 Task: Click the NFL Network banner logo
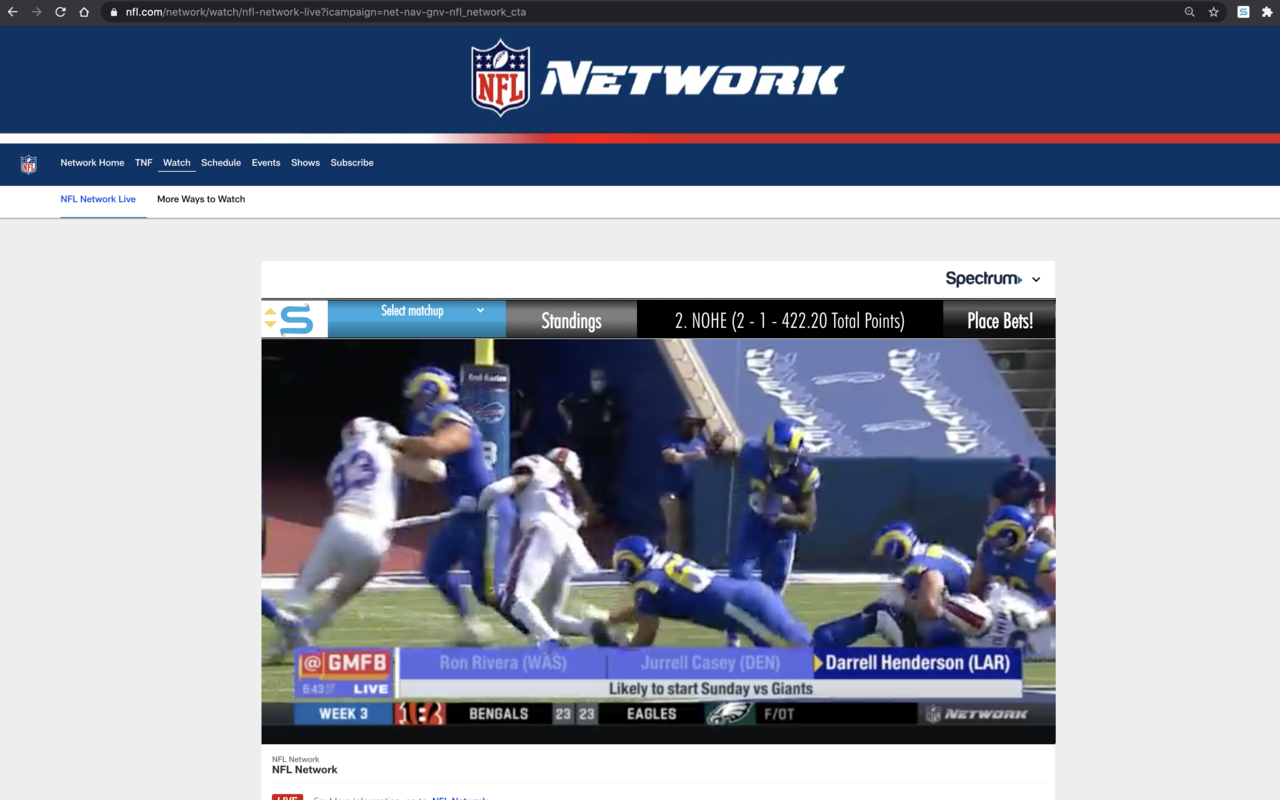[x=658, y=78]
